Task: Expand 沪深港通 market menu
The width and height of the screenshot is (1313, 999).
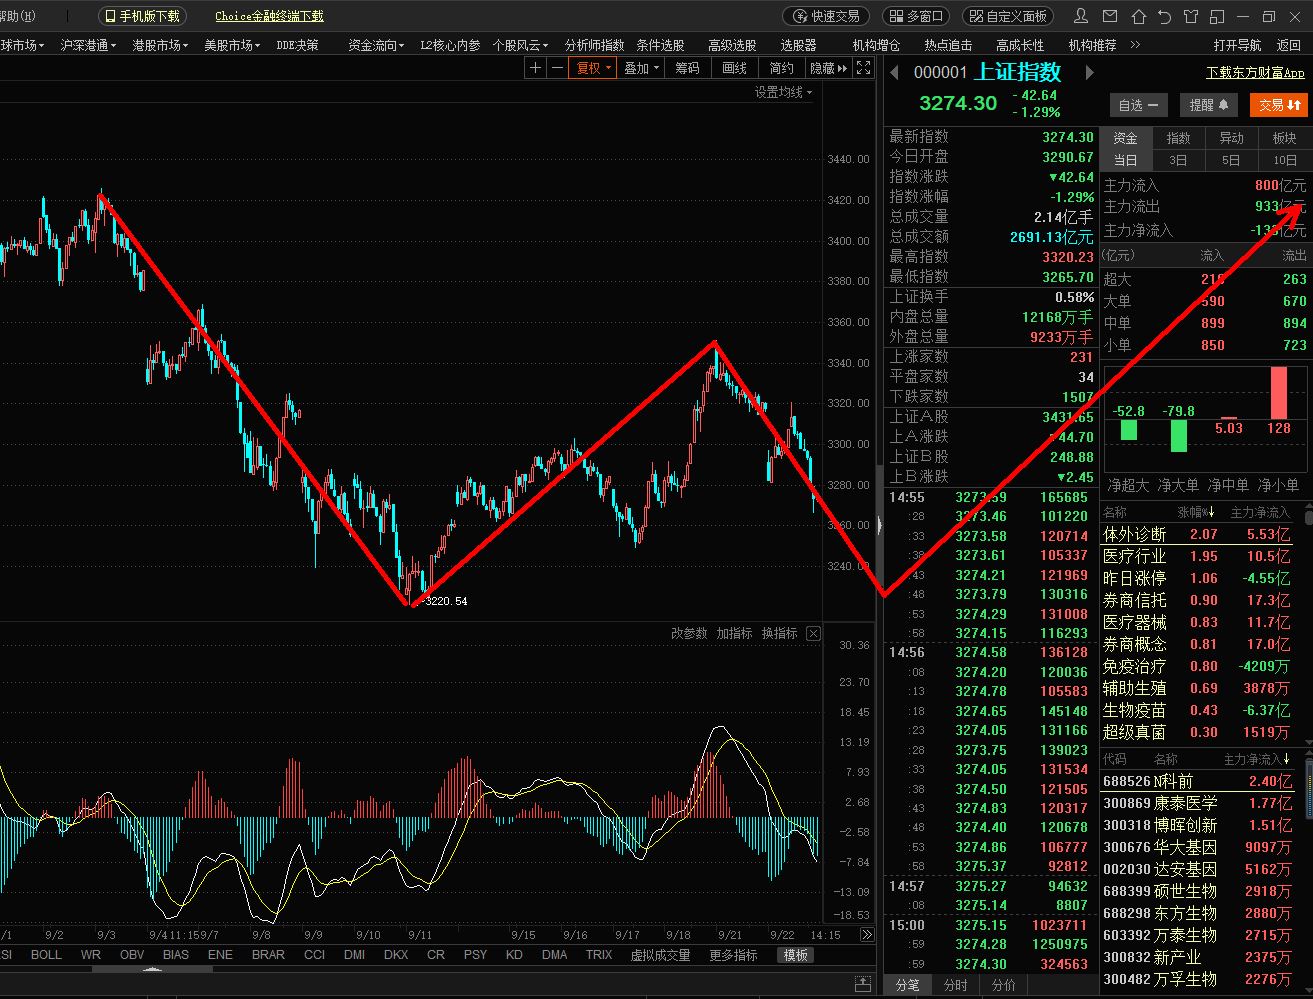Action: tap(88, 45)
